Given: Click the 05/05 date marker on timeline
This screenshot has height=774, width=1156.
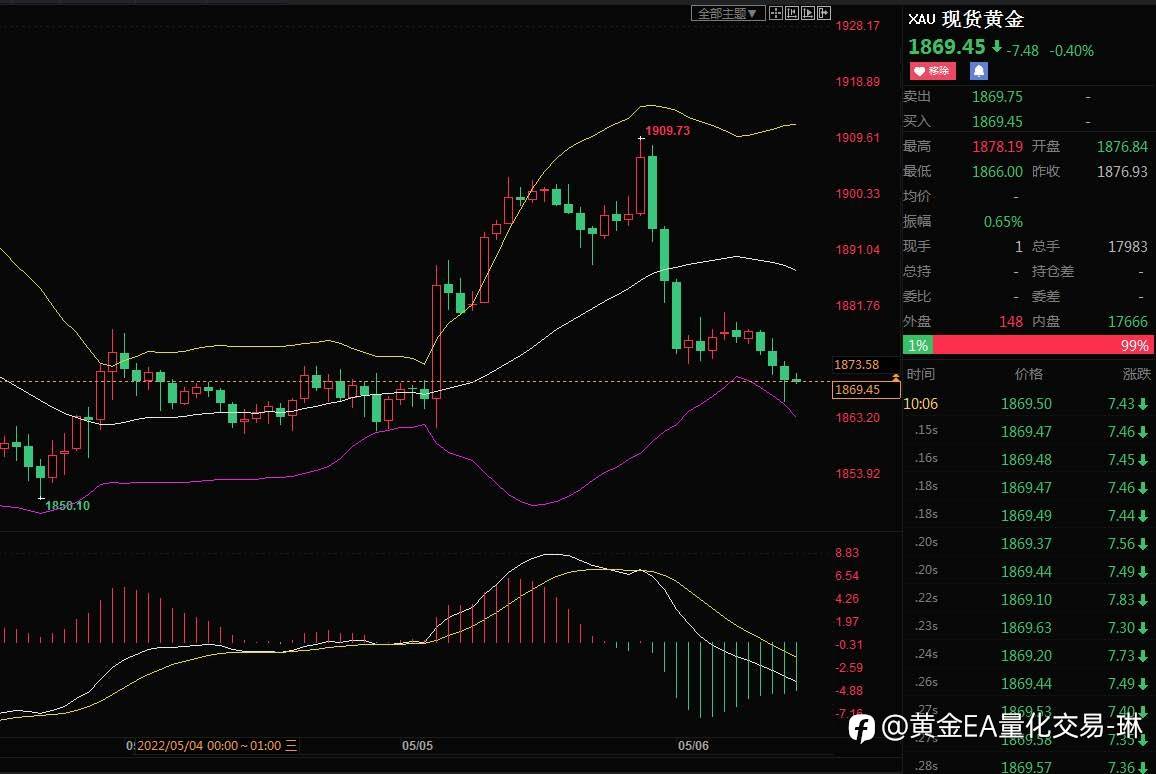Looking at the screenshot, I should [x=417, y=745].
